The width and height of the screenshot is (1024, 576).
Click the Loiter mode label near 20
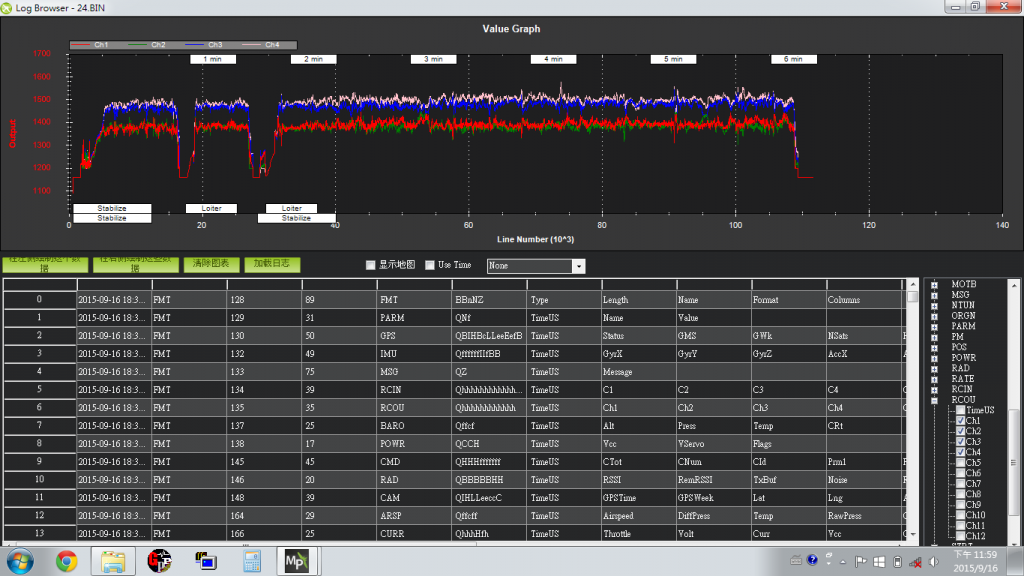coord(211,208)
